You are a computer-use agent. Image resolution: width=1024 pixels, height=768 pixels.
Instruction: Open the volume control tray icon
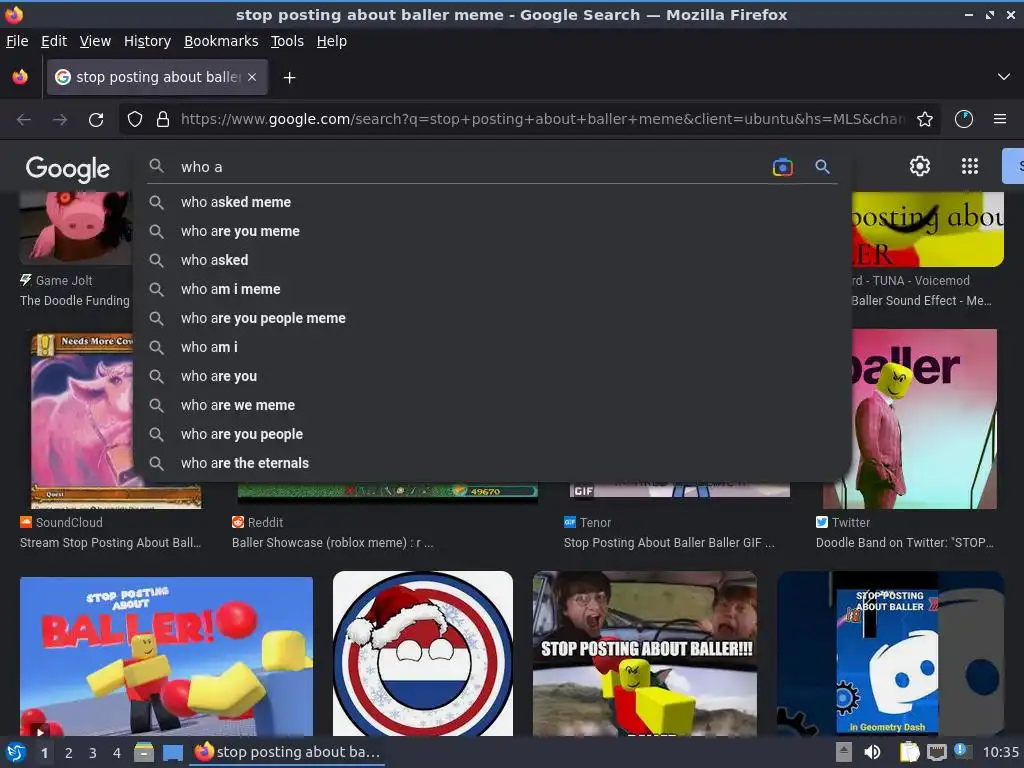[x=872, y=752]
